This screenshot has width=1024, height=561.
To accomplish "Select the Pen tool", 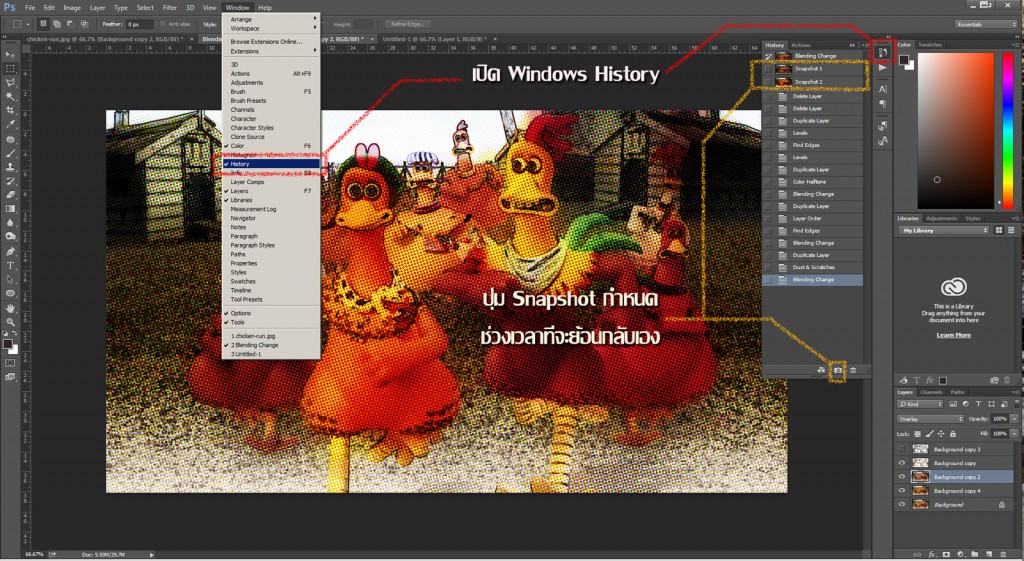I will click(x=10, y=251).
